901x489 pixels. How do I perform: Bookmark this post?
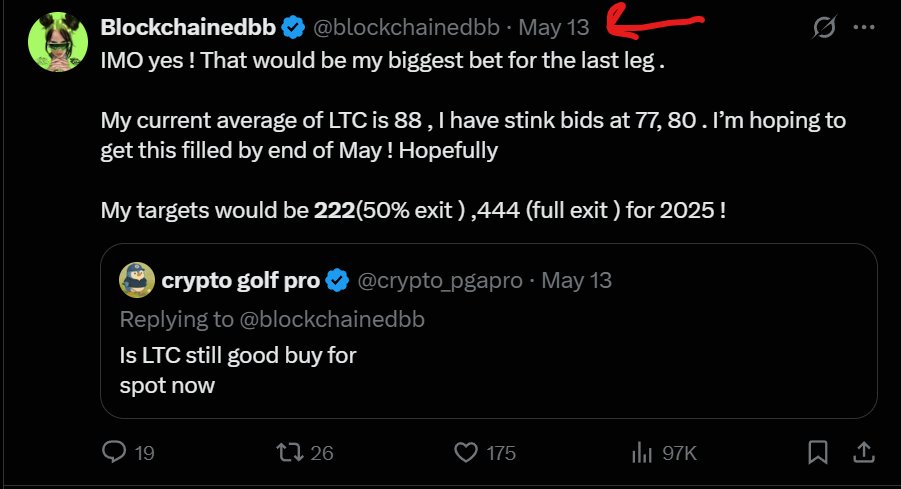coord(818,453)
